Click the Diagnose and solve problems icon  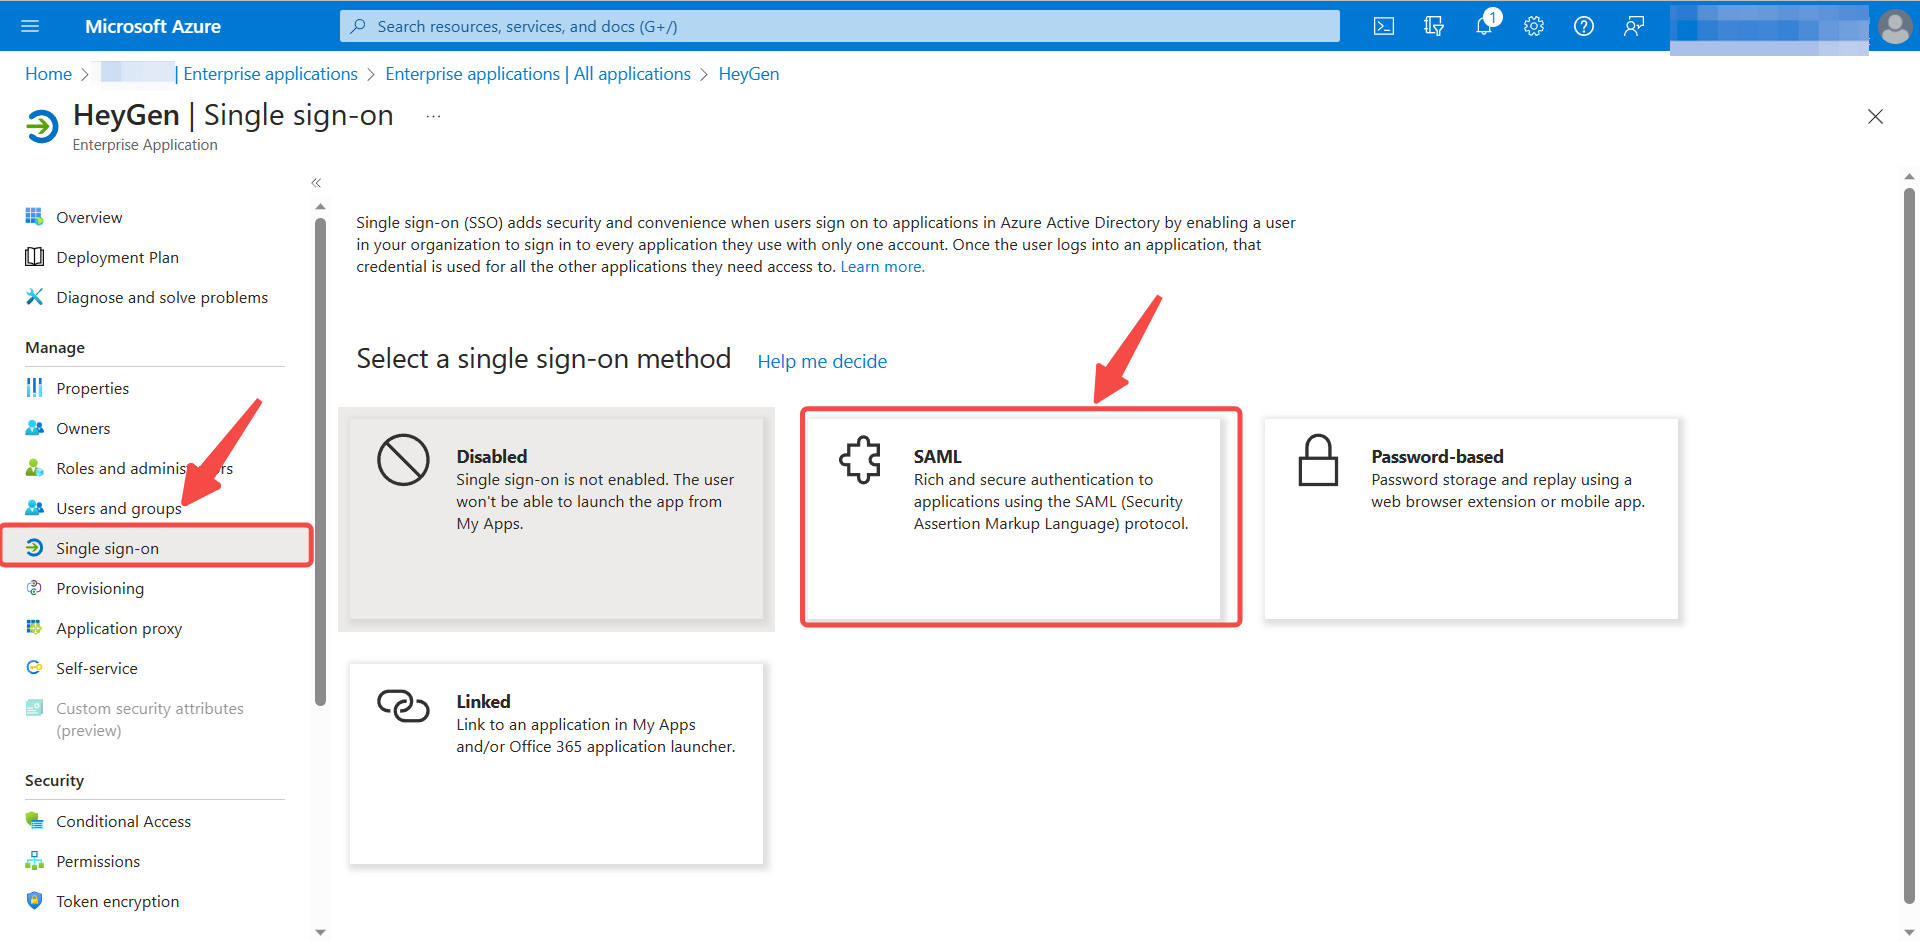34,297
